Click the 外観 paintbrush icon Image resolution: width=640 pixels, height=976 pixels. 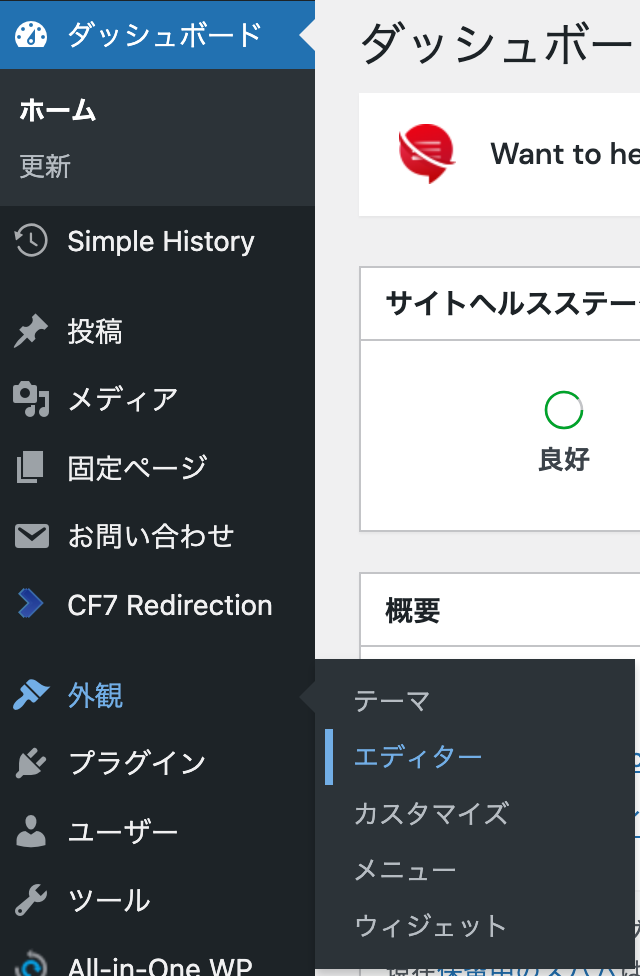click(31, 695)
